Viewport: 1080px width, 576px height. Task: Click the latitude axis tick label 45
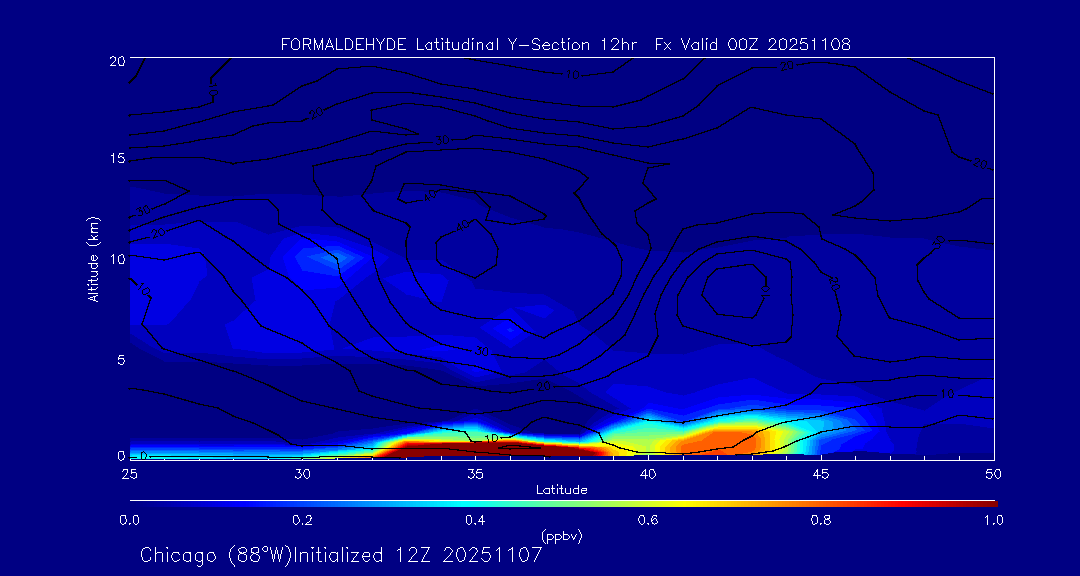[820, 474]
